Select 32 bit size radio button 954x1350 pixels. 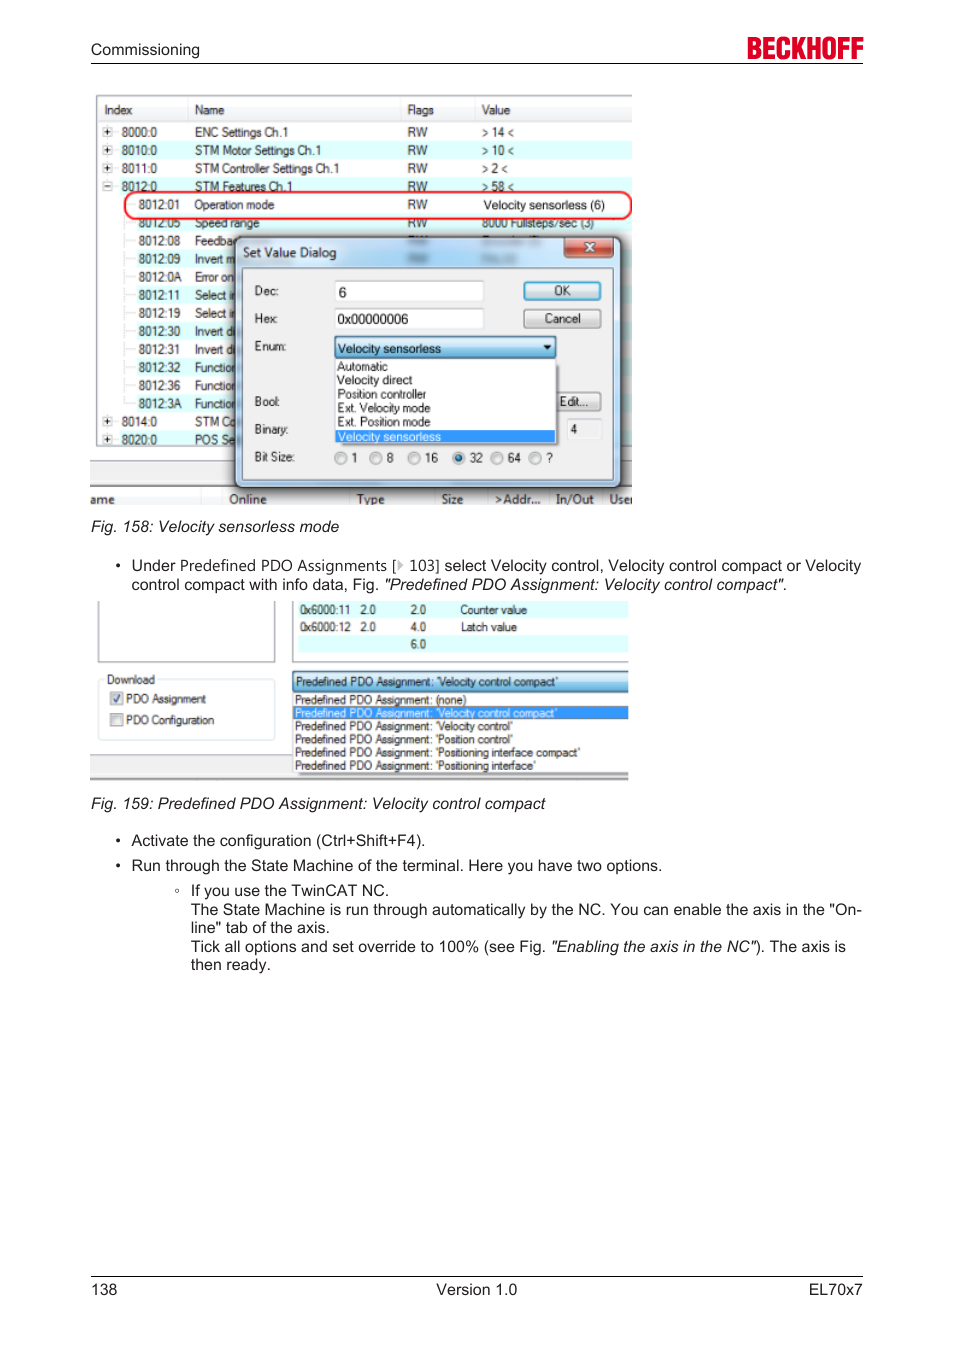(459, 458)
